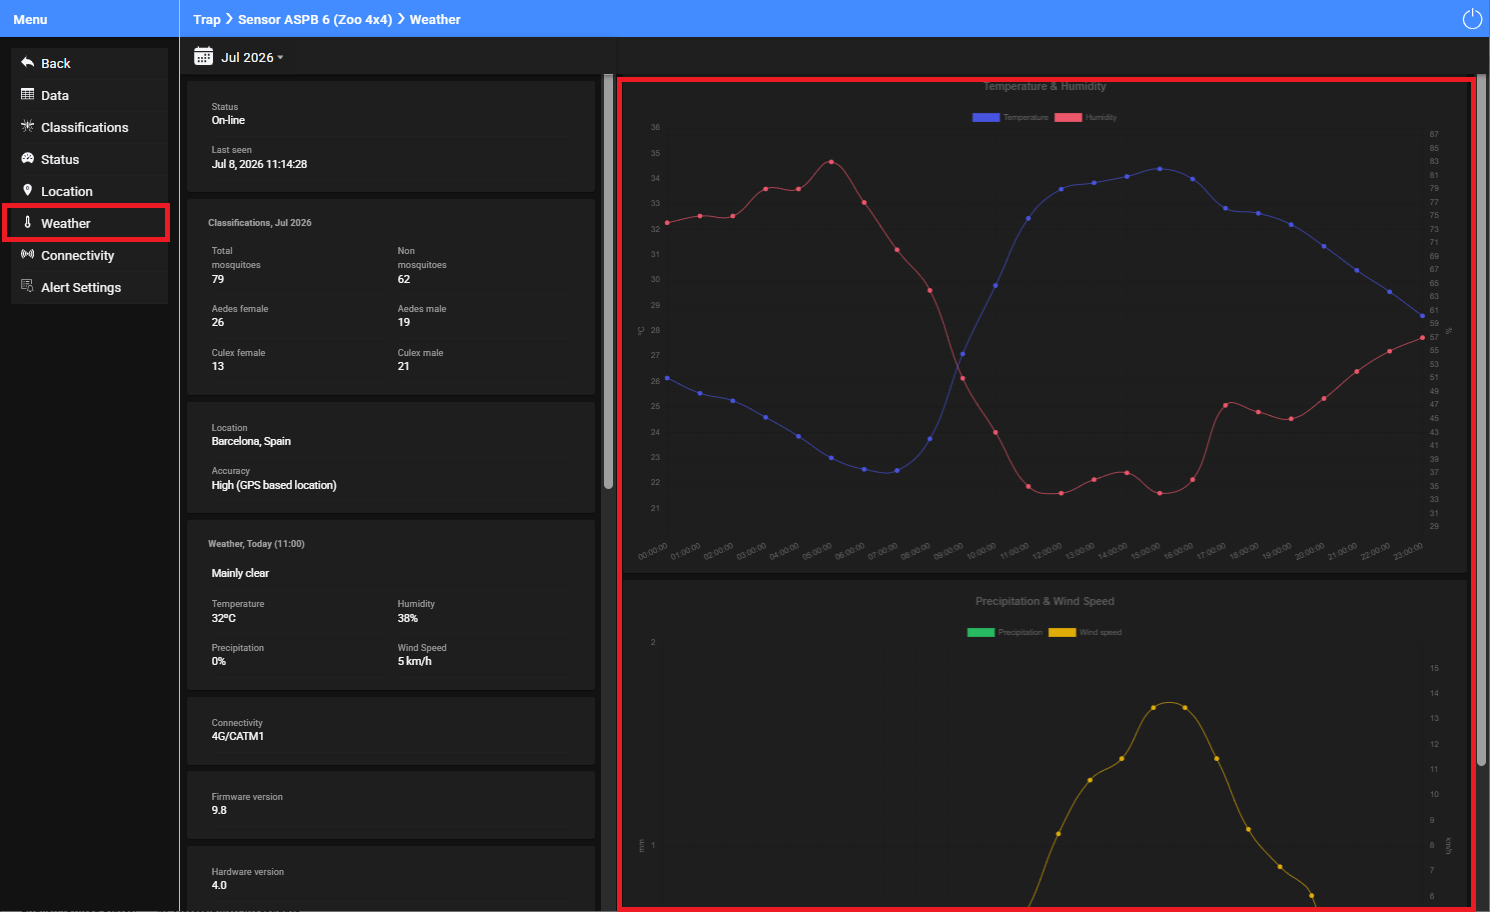Click the Back arrow icon in menu
The width and height of the screenshot is (1490, 912).
(28, 63)
